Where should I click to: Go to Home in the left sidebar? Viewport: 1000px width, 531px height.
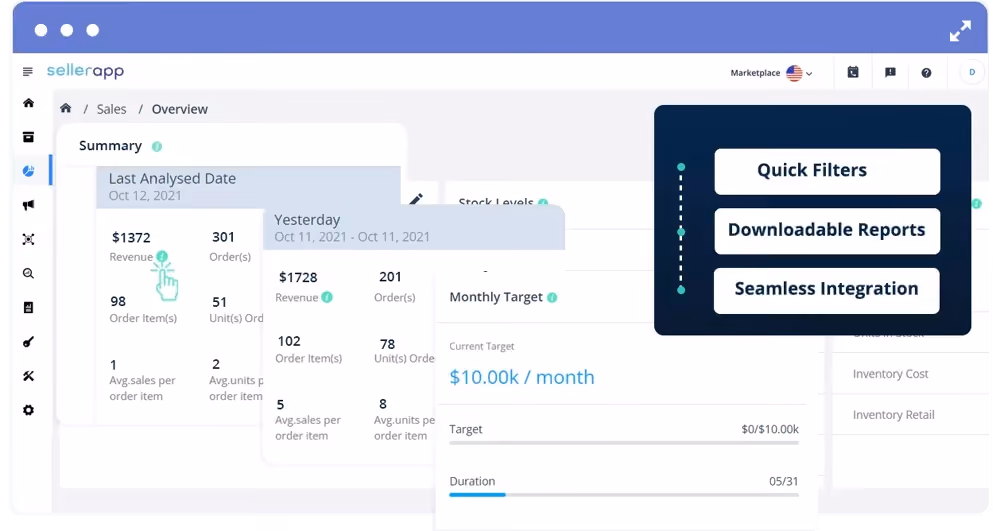tap(29, 103)
